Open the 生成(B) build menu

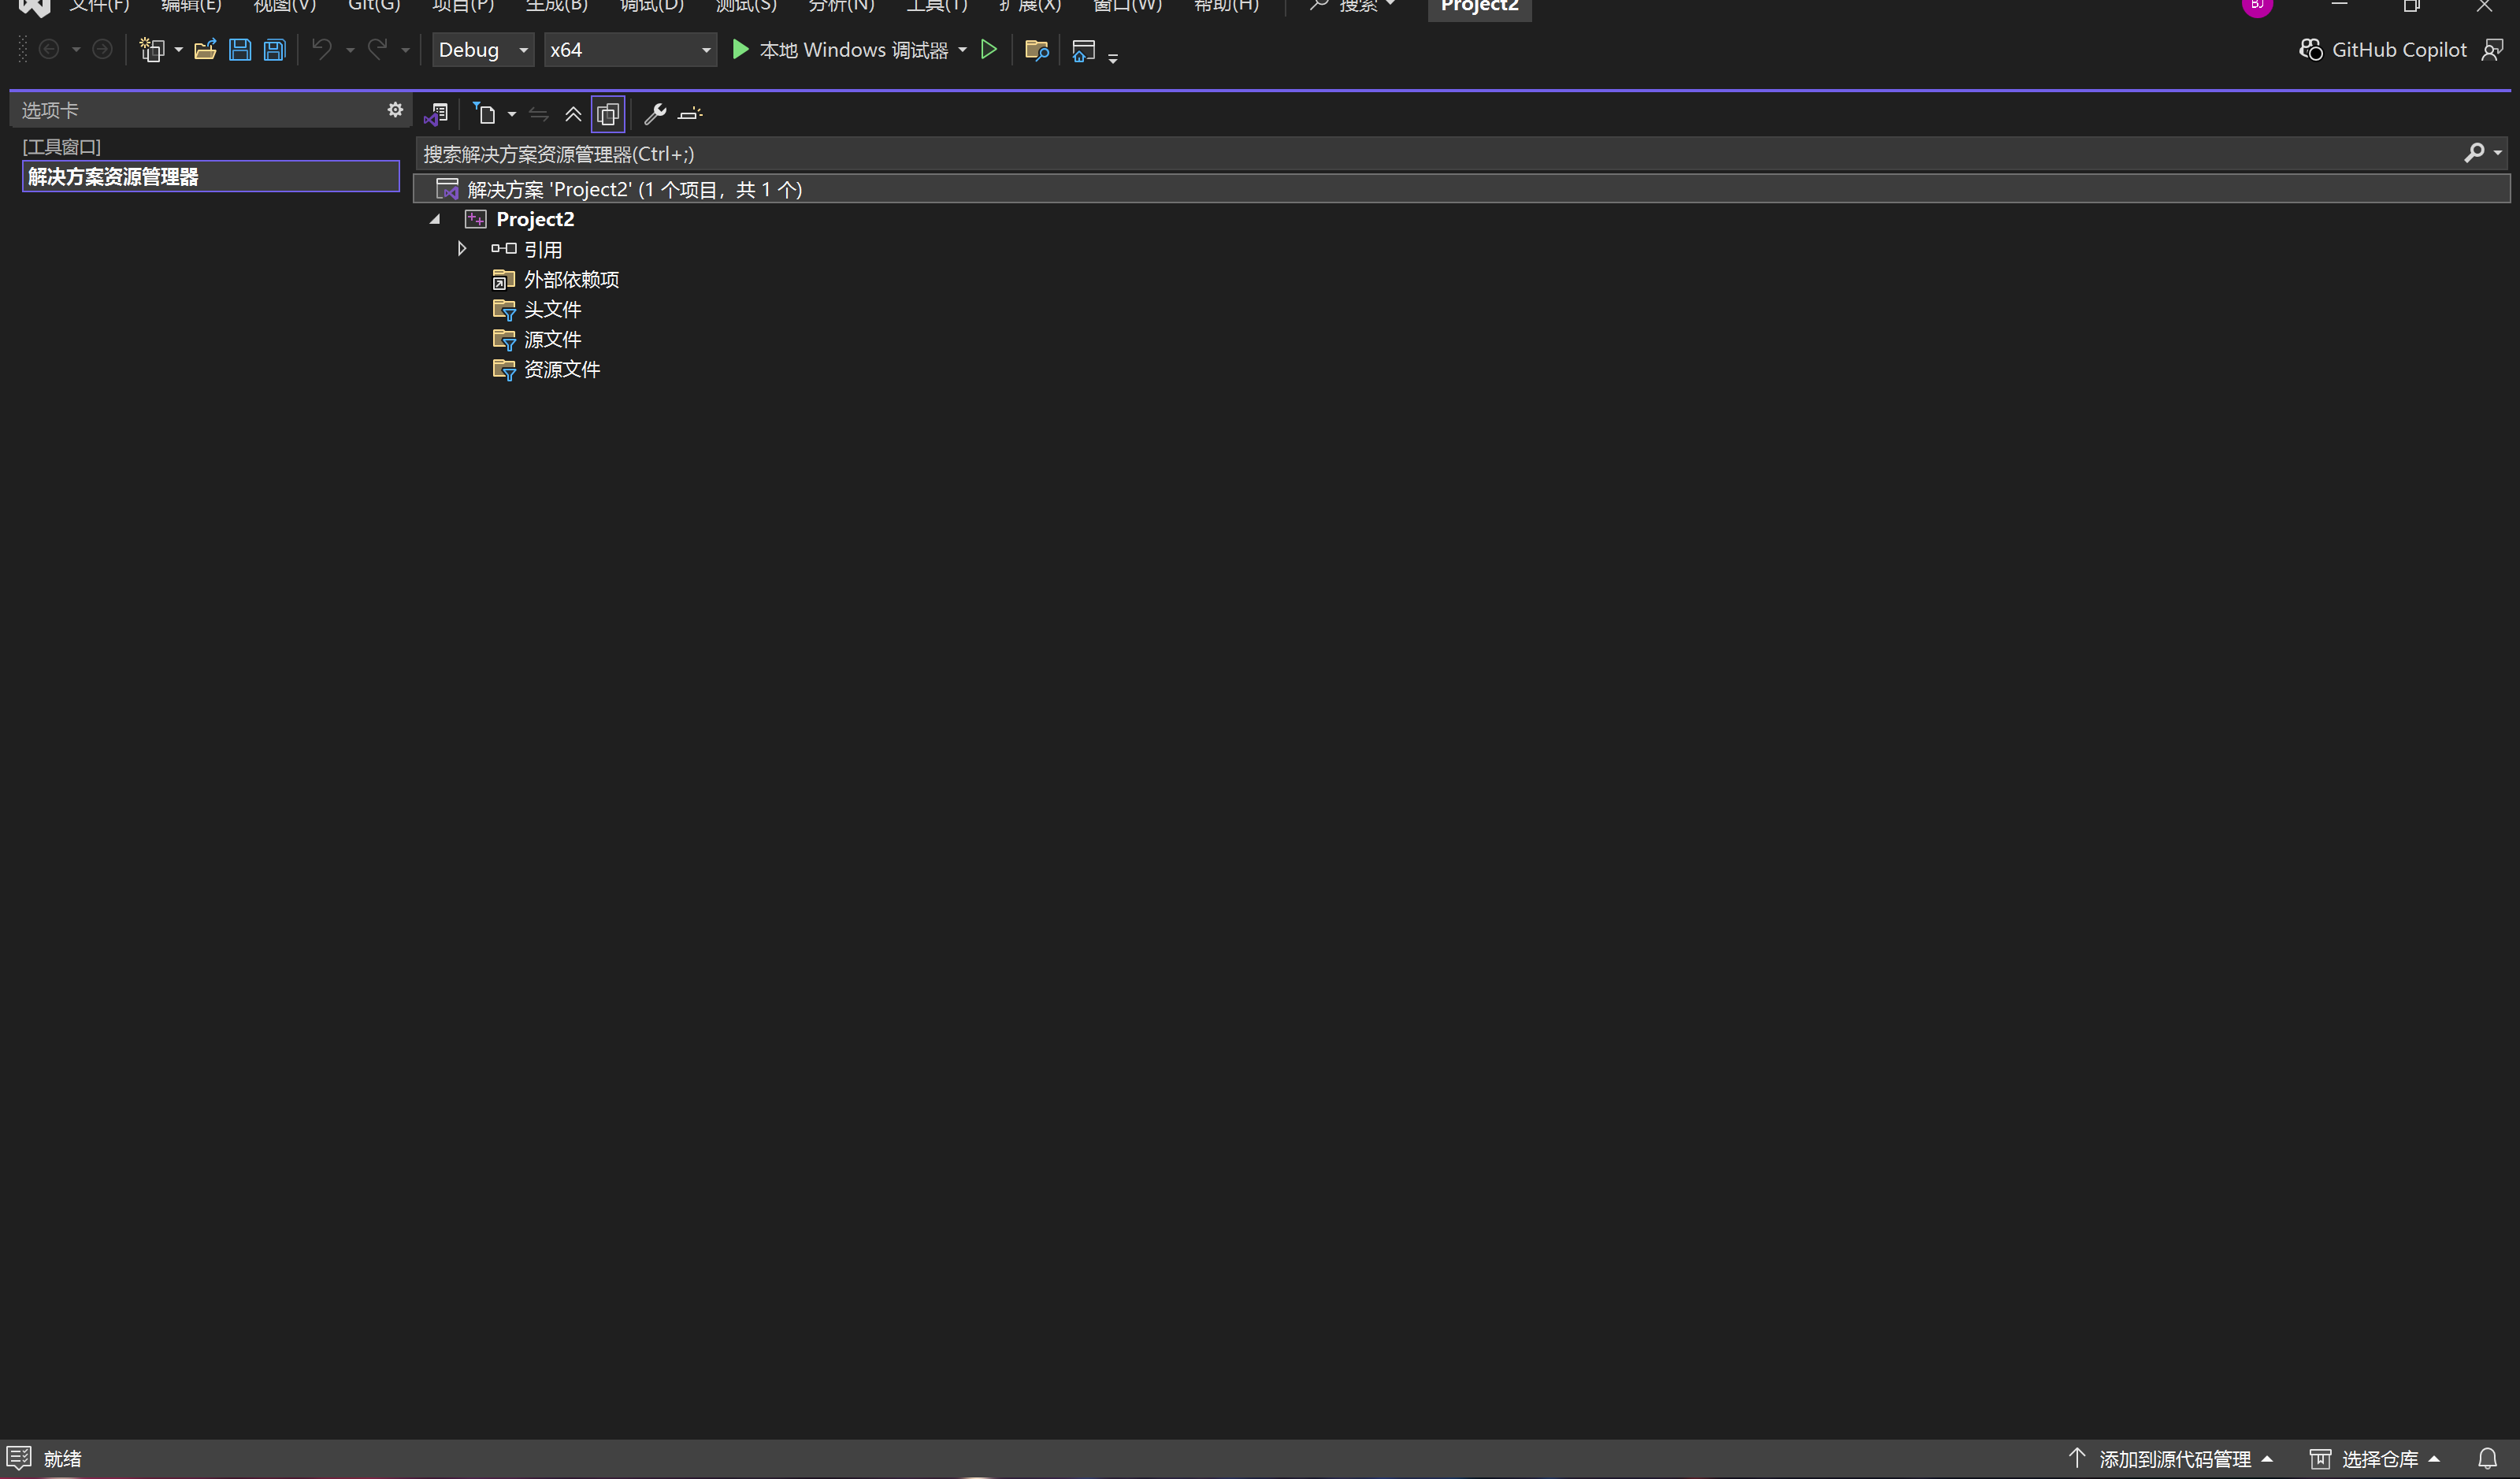pyautogui.click(x=556, y=6)
